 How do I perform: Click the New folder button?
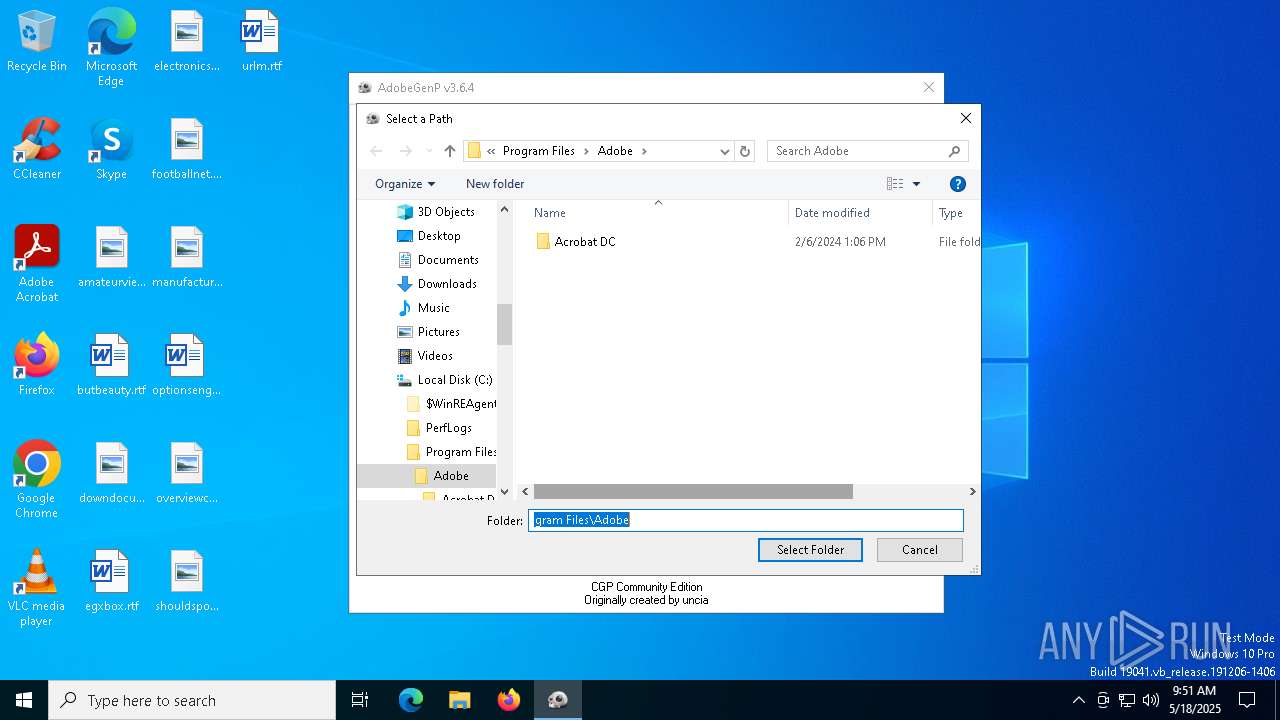[495, 184]
